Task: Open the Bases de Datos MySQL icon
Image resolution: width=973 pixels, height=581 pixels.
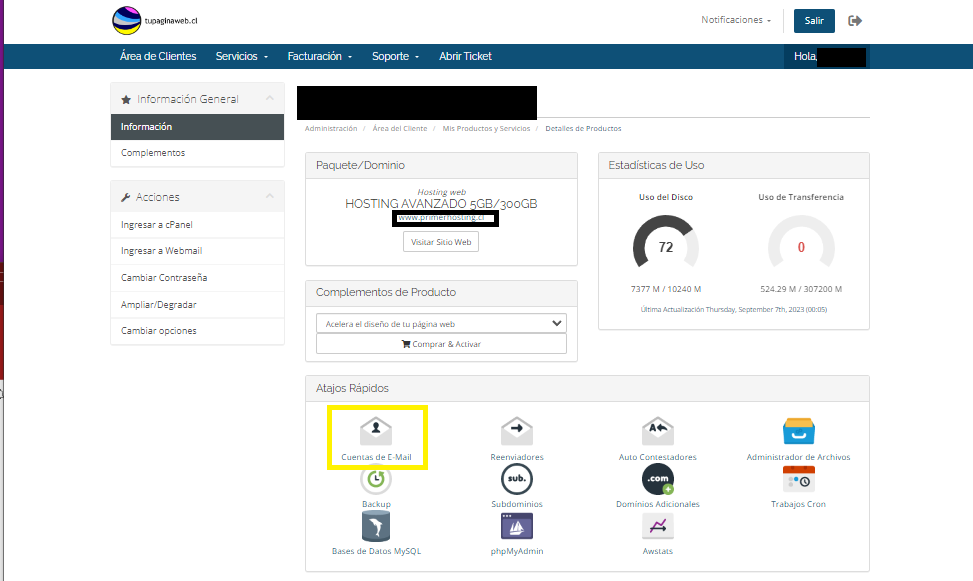Action: (x=376, y=526)
